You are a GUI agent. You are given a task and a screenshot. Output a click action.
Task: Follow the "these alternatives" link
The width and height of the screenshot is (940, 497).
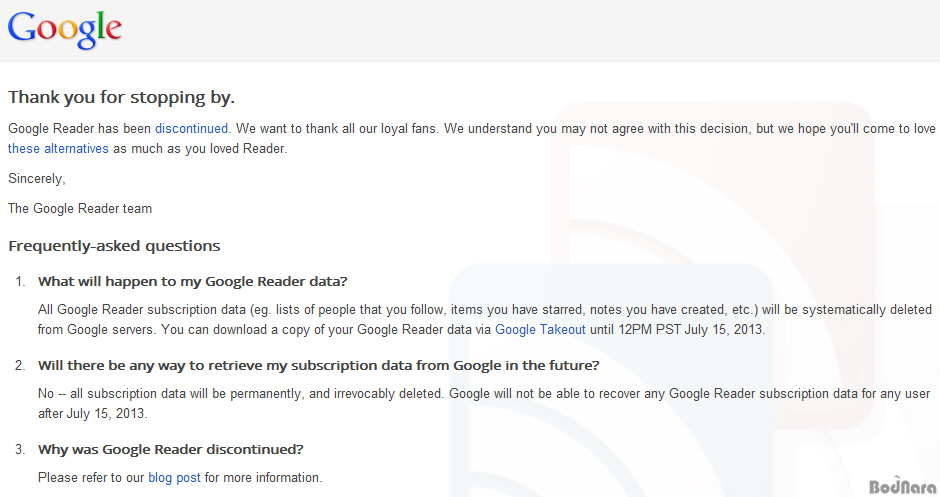click(58, 149)
